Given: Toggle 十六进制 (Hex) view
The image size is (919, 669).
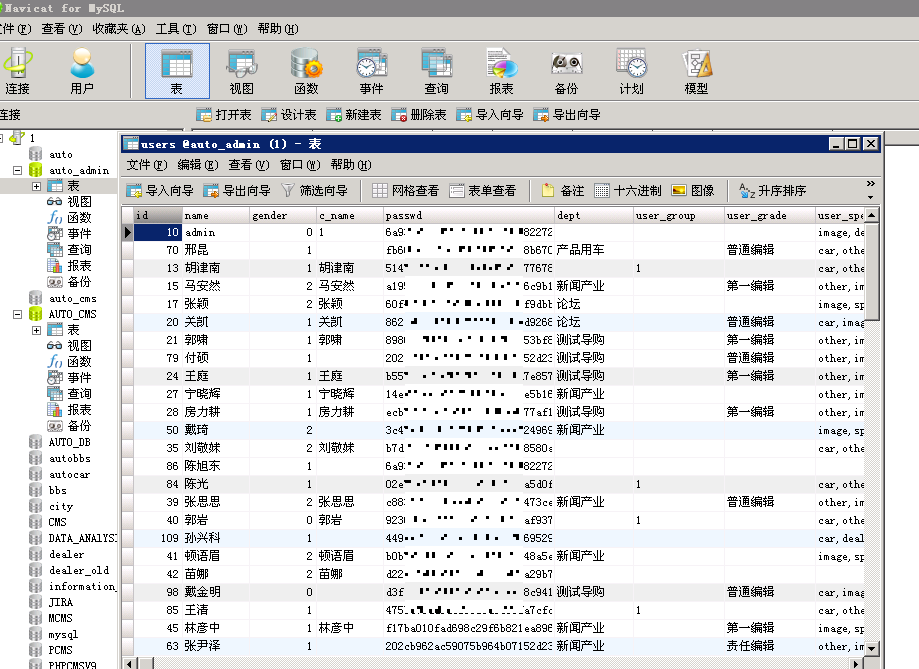Looking at the screenshot, I should click(628, 191).
